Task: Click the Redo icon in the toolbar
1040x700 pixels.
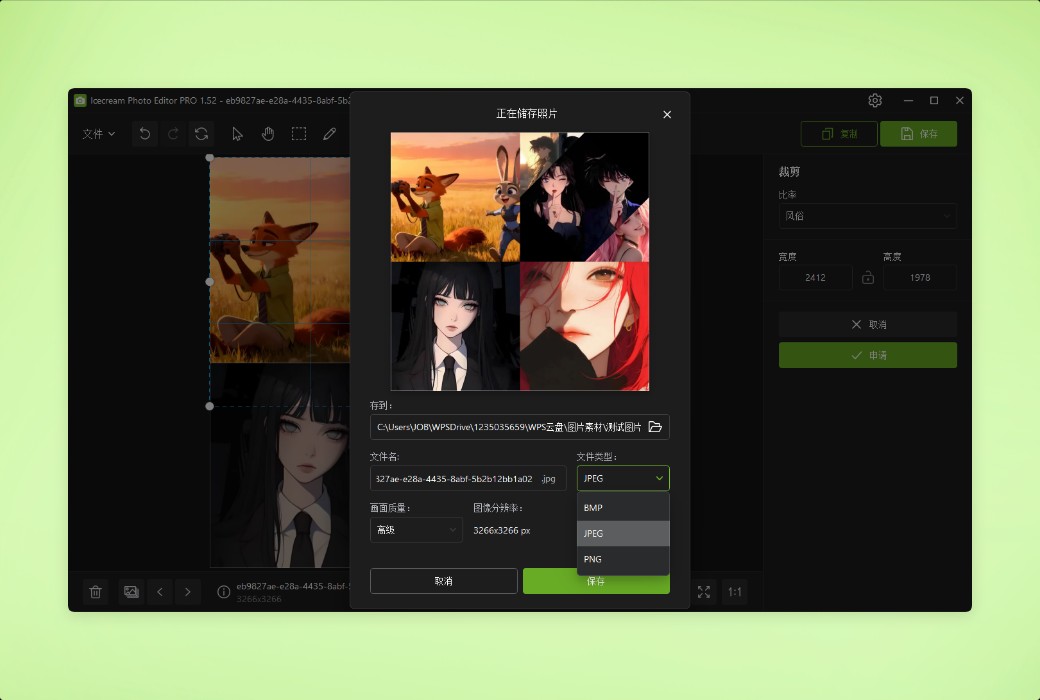Action: pos(173,133)
